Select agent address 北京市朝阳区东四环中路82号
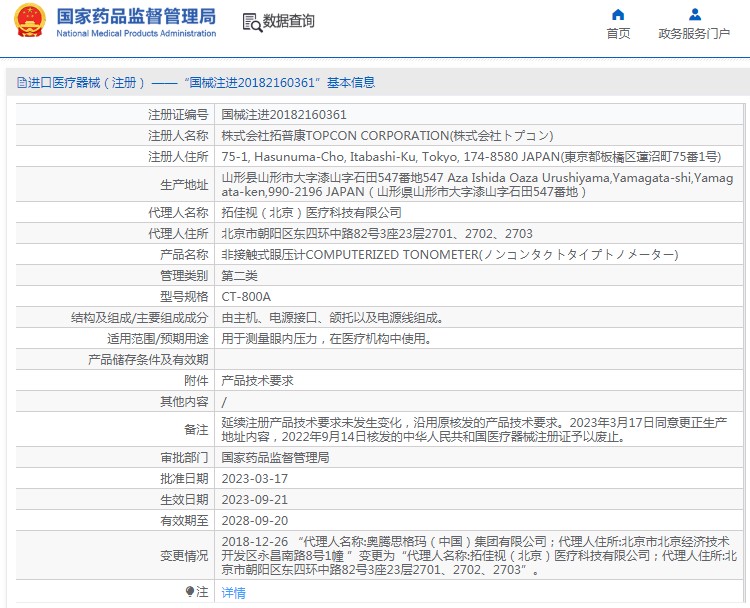Viewport: 750px width, 608px height. tap(377, 233)
